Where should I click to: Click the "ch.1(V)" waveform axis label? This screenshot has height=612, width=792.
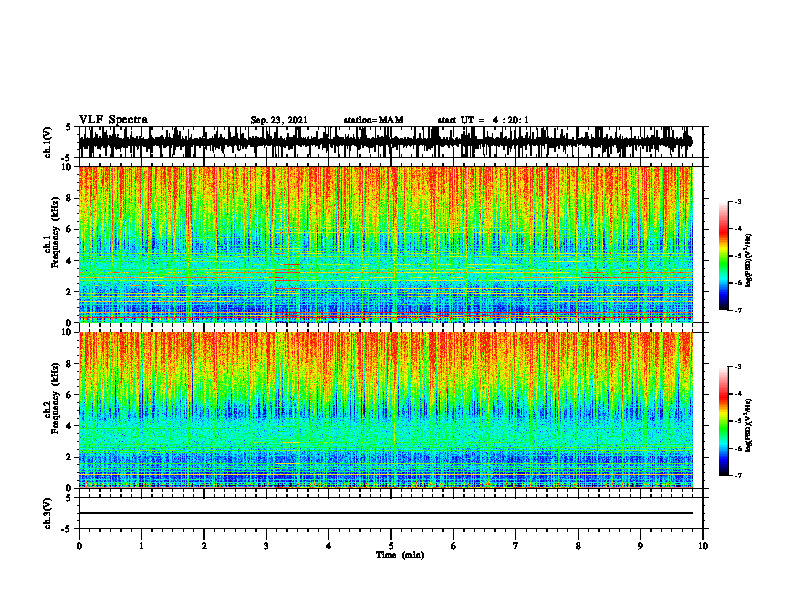point(47,142)
